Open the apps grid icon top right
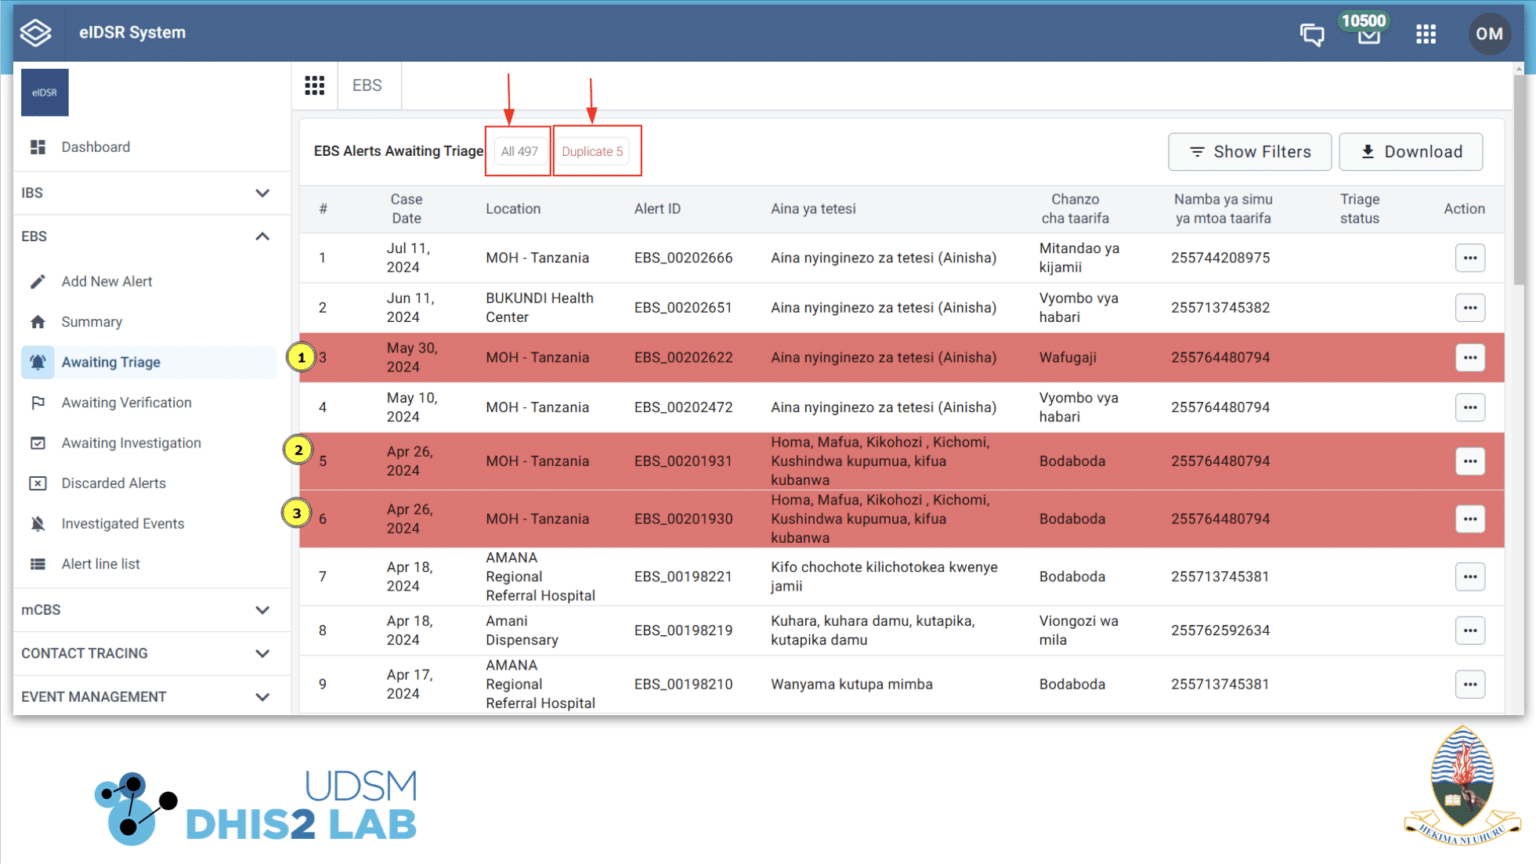The image size is (1536, 864). 1426,33
